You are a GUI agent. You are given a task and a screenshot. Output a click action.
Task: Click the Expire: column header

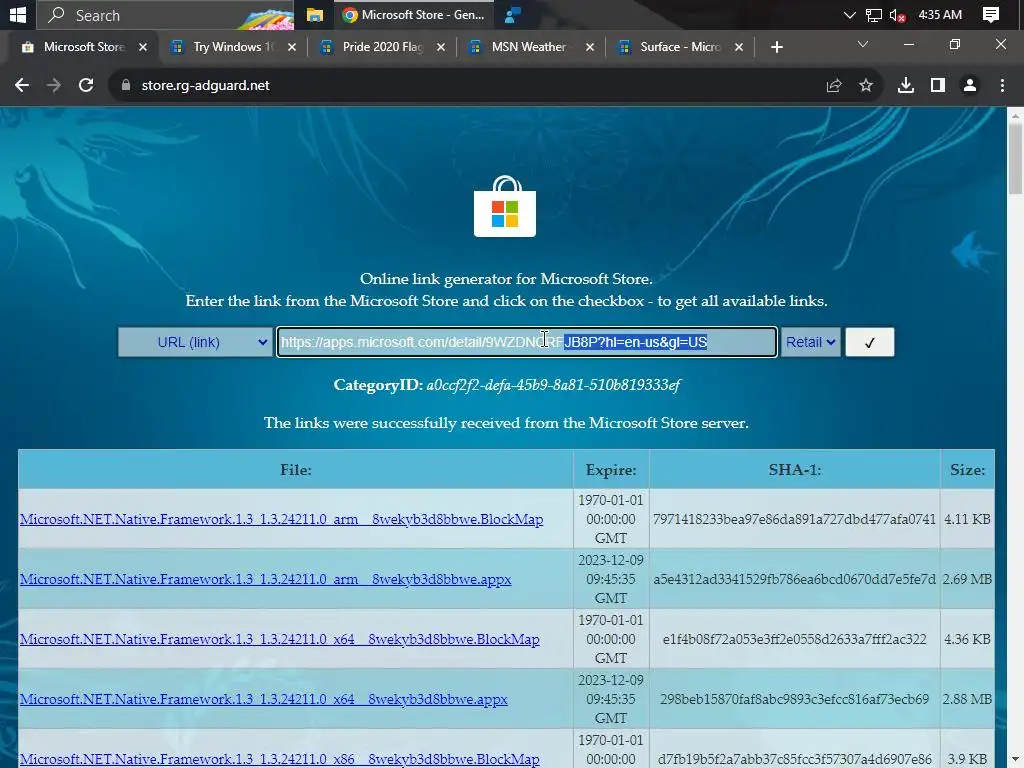[611, 470]
